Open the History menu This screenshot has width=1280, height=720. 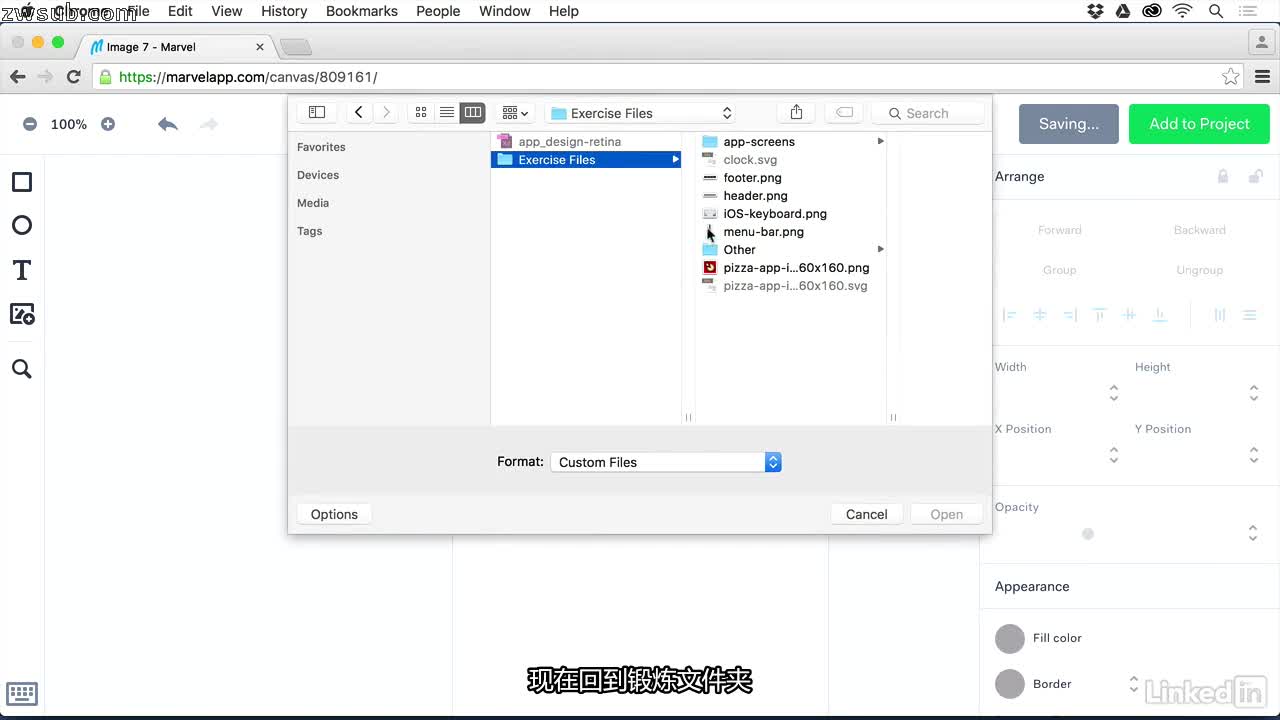point(284,11)
